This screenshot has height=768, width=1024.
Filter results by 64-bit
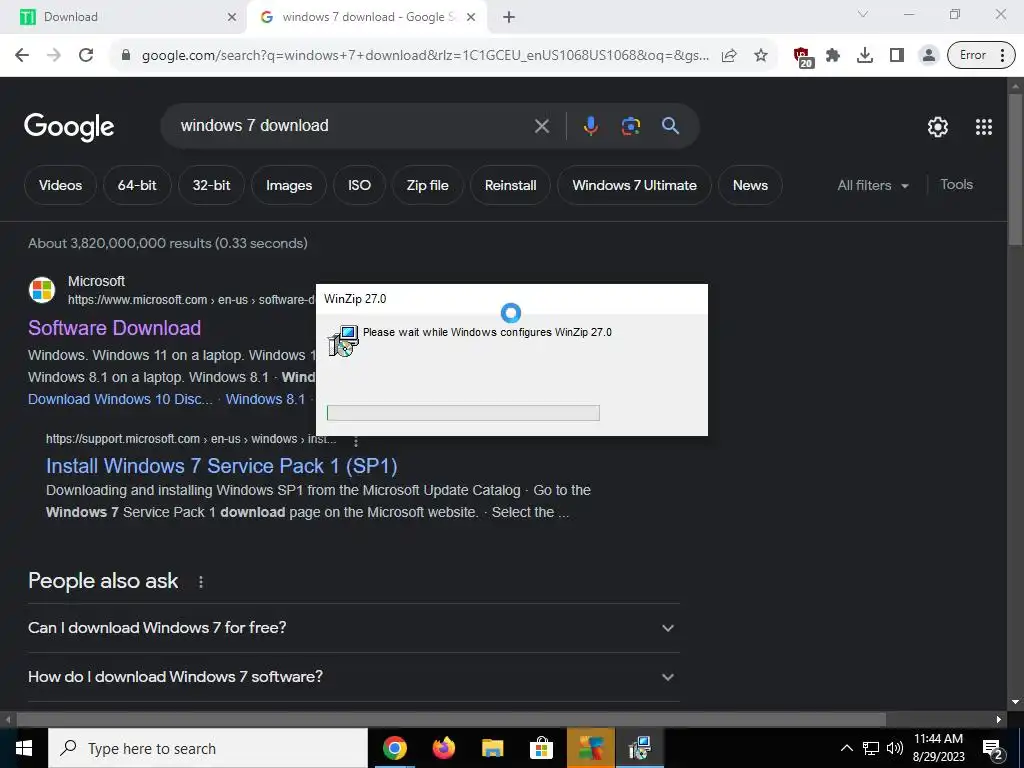coord(137,185)
